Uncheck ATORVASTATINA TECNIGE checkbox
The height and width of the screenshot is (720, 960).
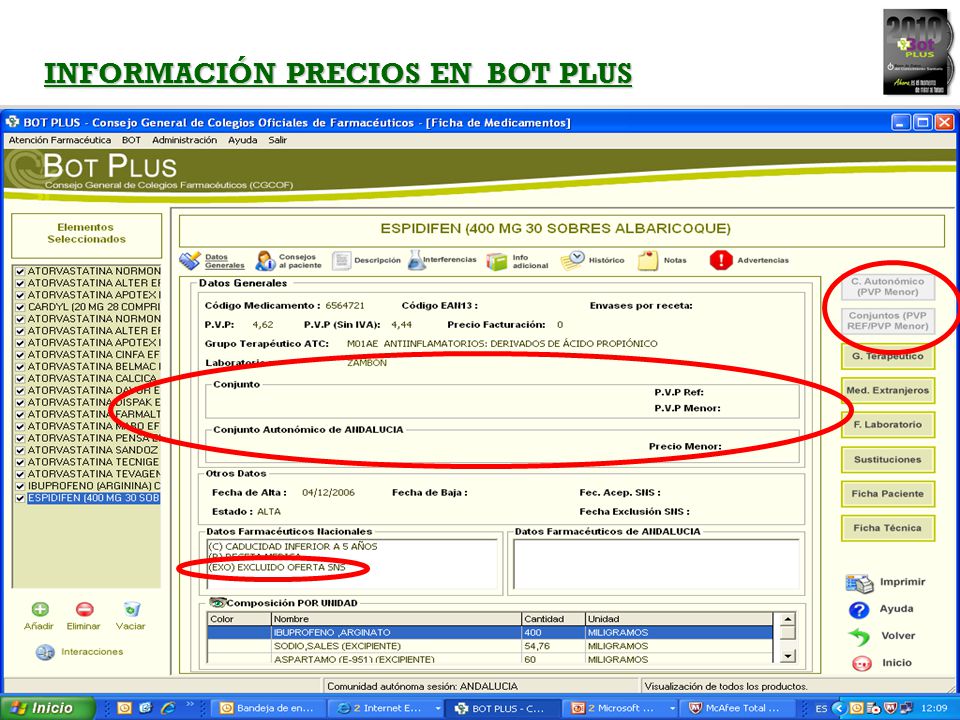tap(20, 462)
